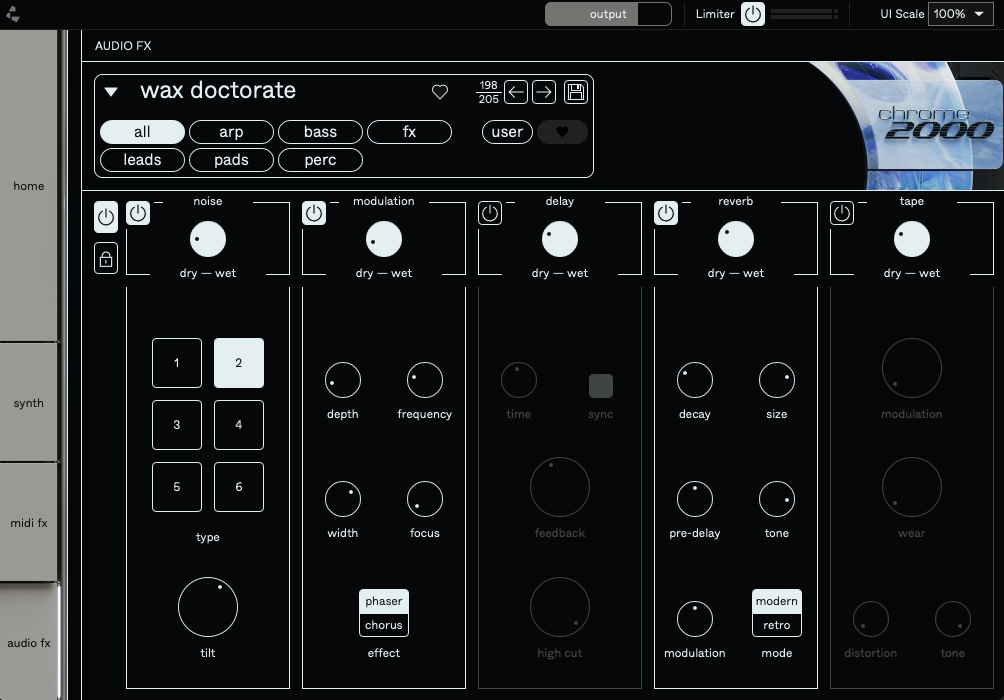Click the modulation depth knob
The width and height of the screenshot is (1004, 700).
pyautogui.click(x=343, y=380)
